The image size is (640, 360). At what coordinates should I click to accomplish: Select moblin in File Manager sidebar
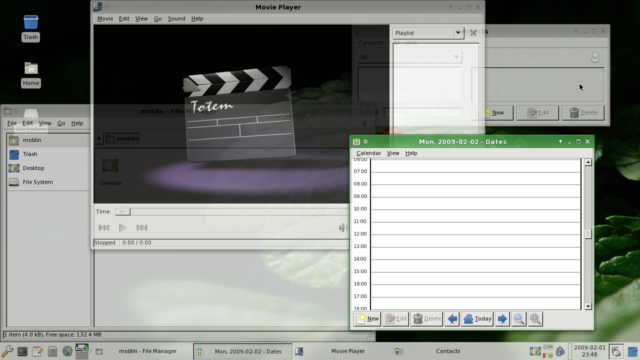click(48, 140)
